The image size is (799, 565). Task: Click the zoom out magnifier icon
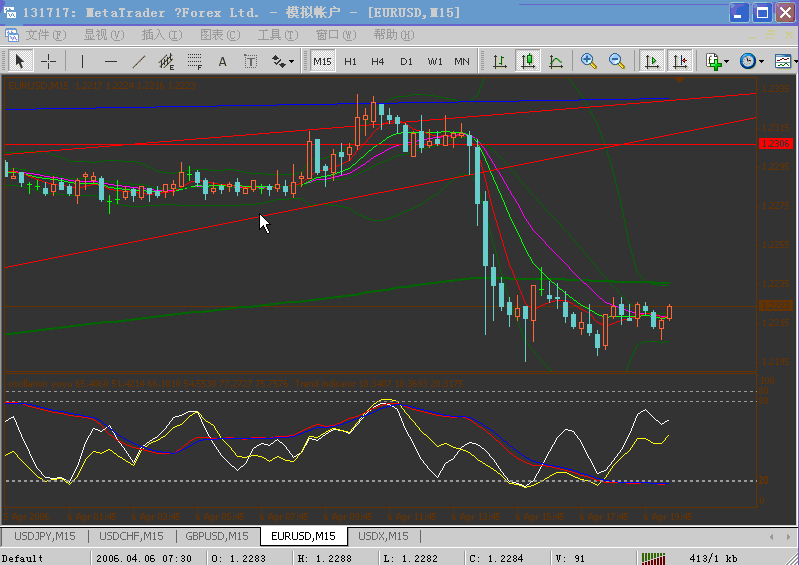(x=617, y=61)
